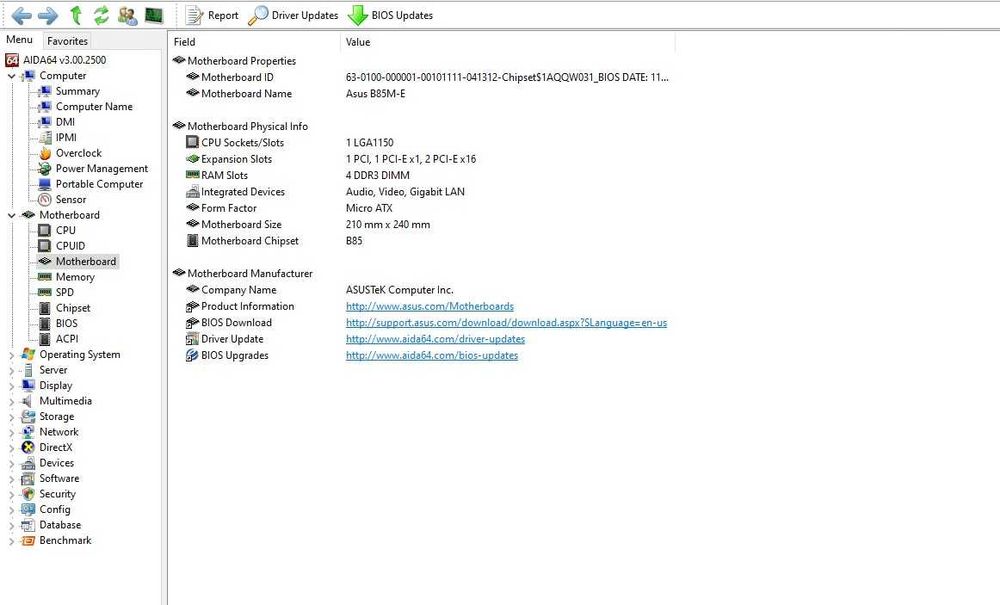Select the Motherboard Name row
1000x605 pixels.
tap(295, 94)
